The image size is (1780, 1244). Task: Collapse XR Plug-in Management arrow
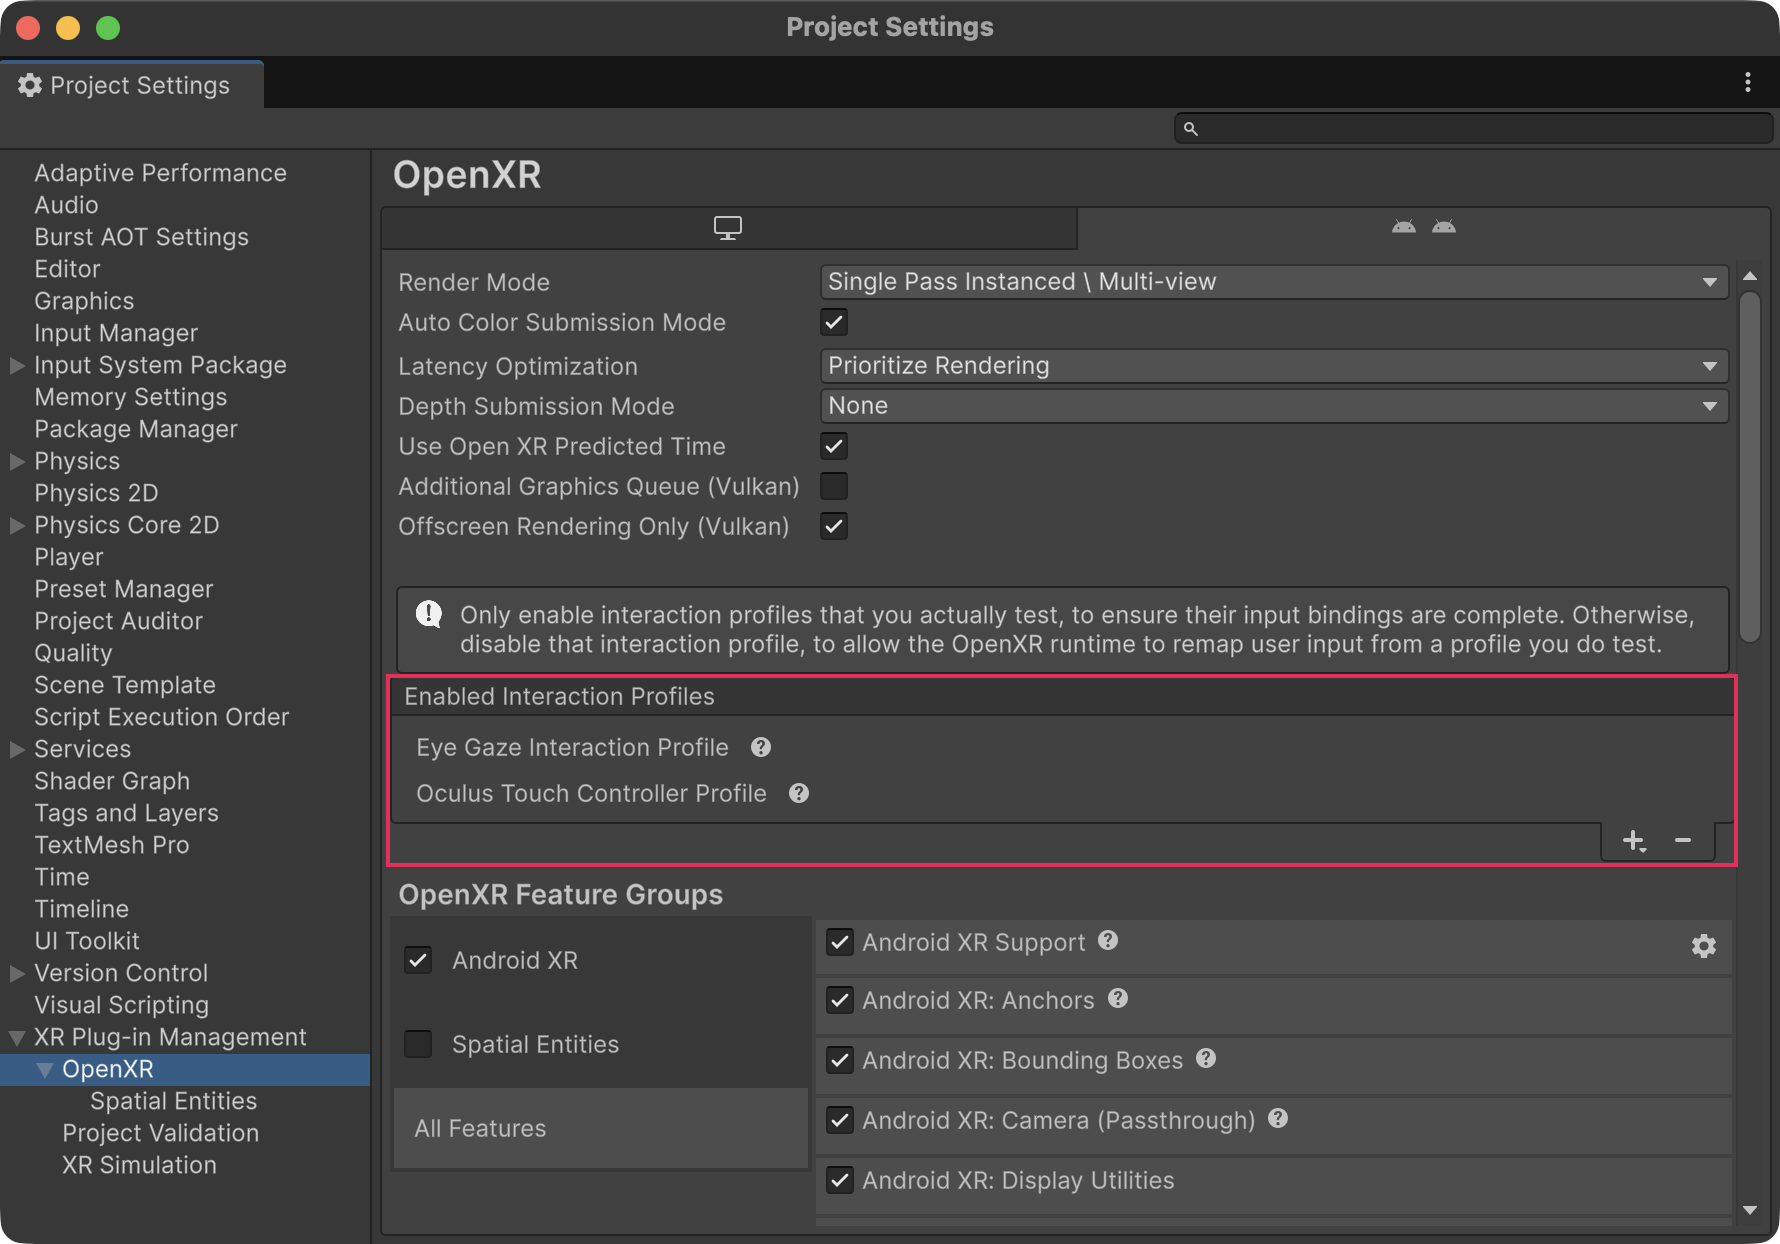tap(17, 1037)
